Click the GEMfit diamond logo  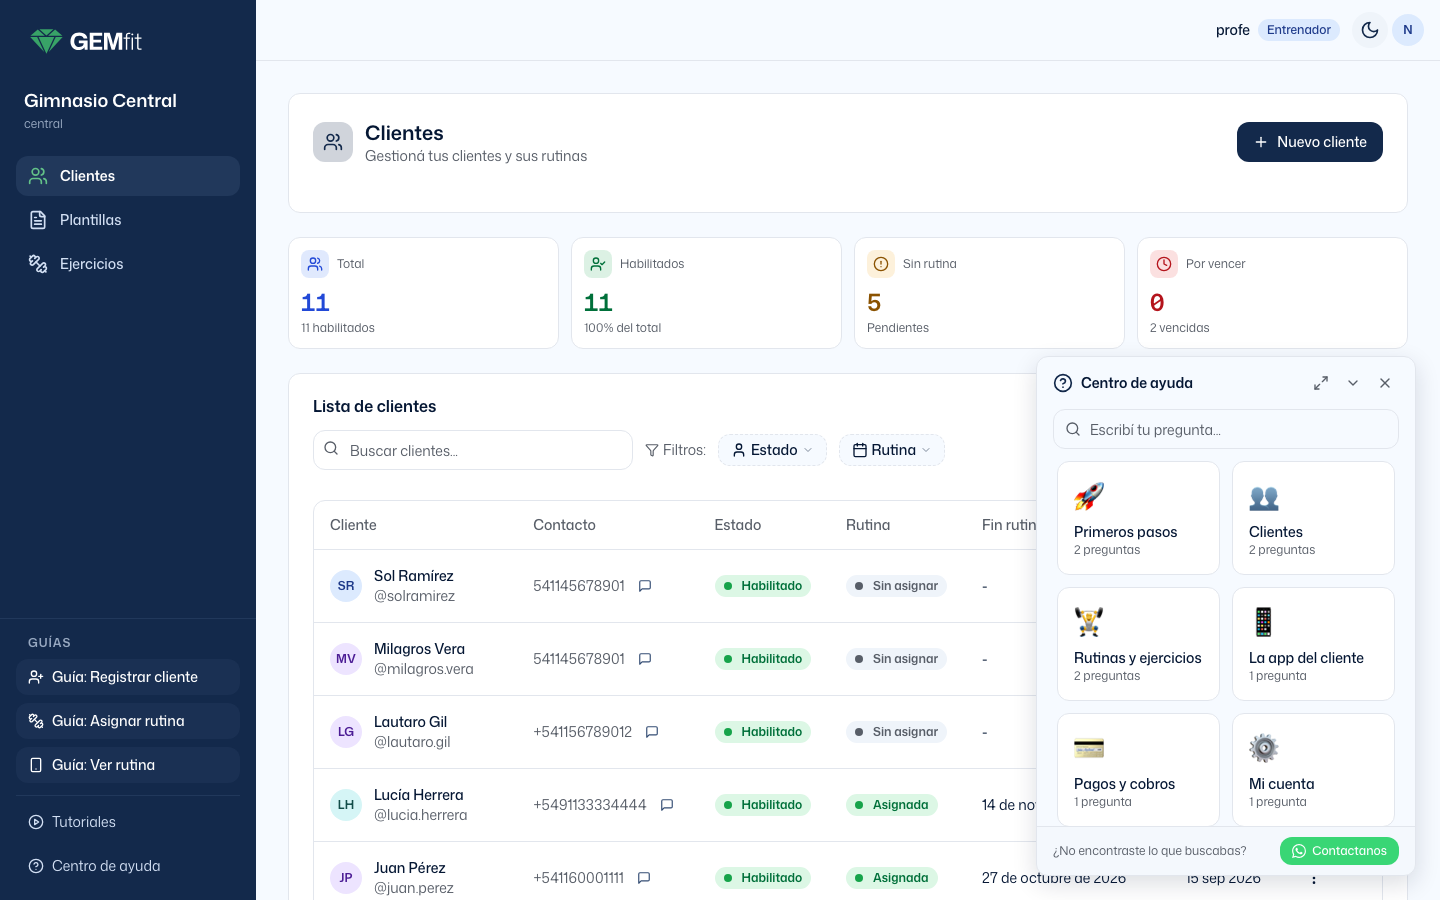(46, 41)
